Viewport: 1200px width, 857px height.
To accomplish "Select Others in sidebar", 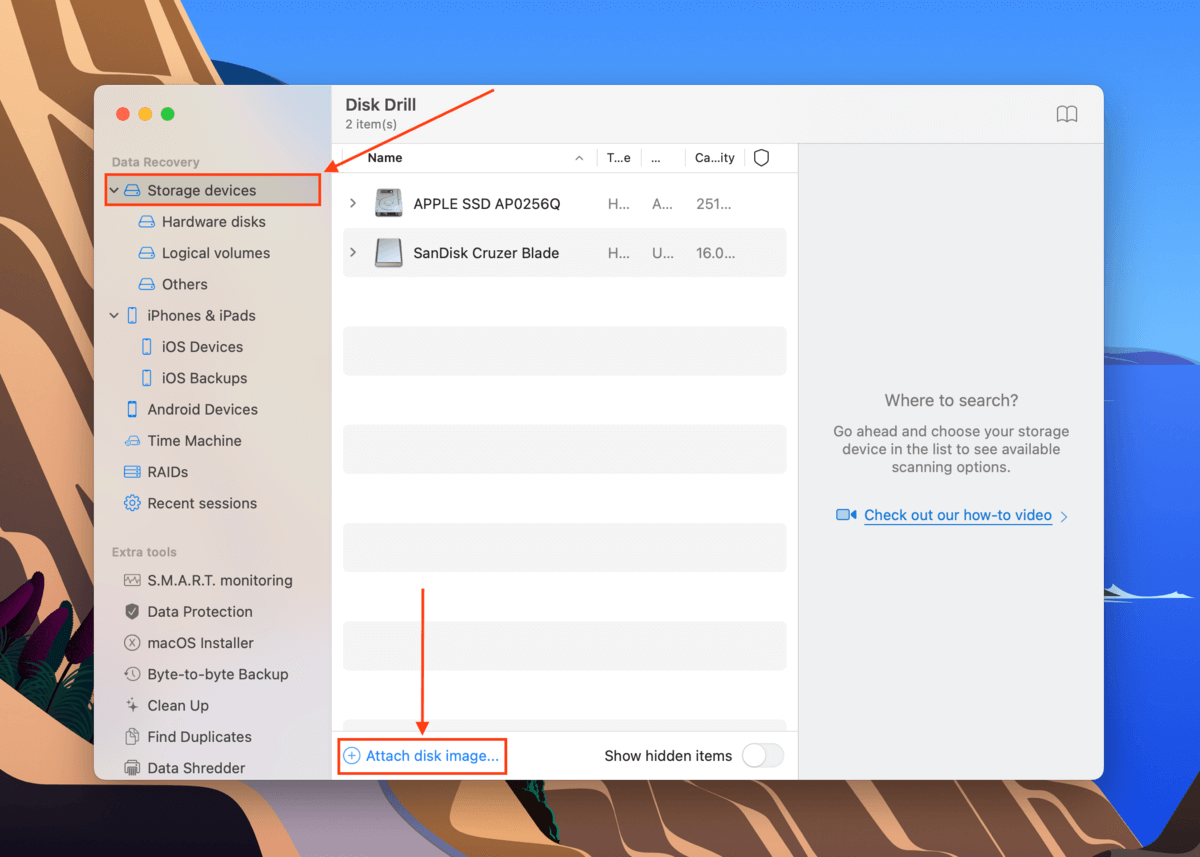I will tap(185, 284).
